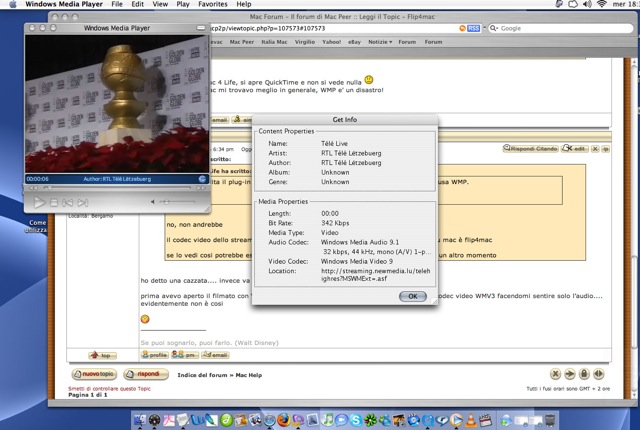Click the 'ip' button on the post
This screenshot has height=430, width=640.
pos(606,149)
